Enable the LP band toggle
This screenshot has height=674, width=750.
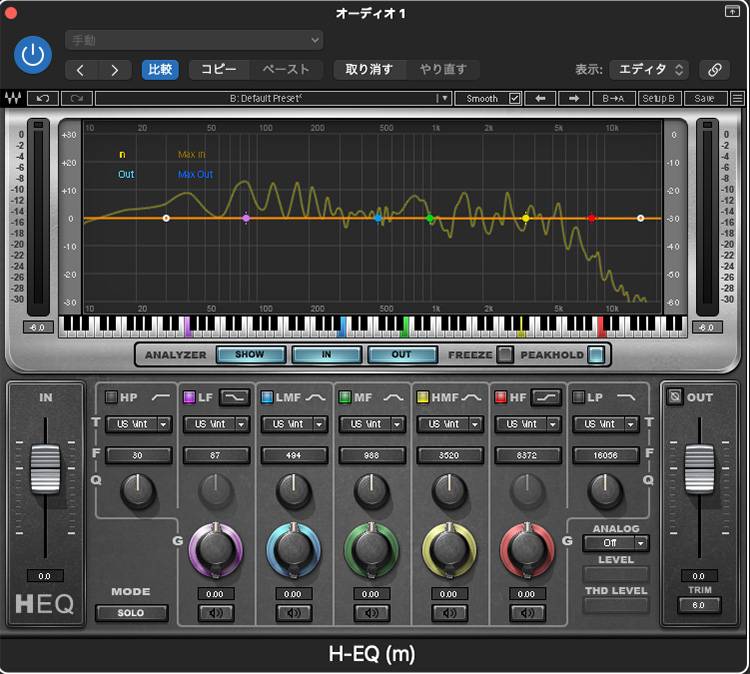(578, 397)
